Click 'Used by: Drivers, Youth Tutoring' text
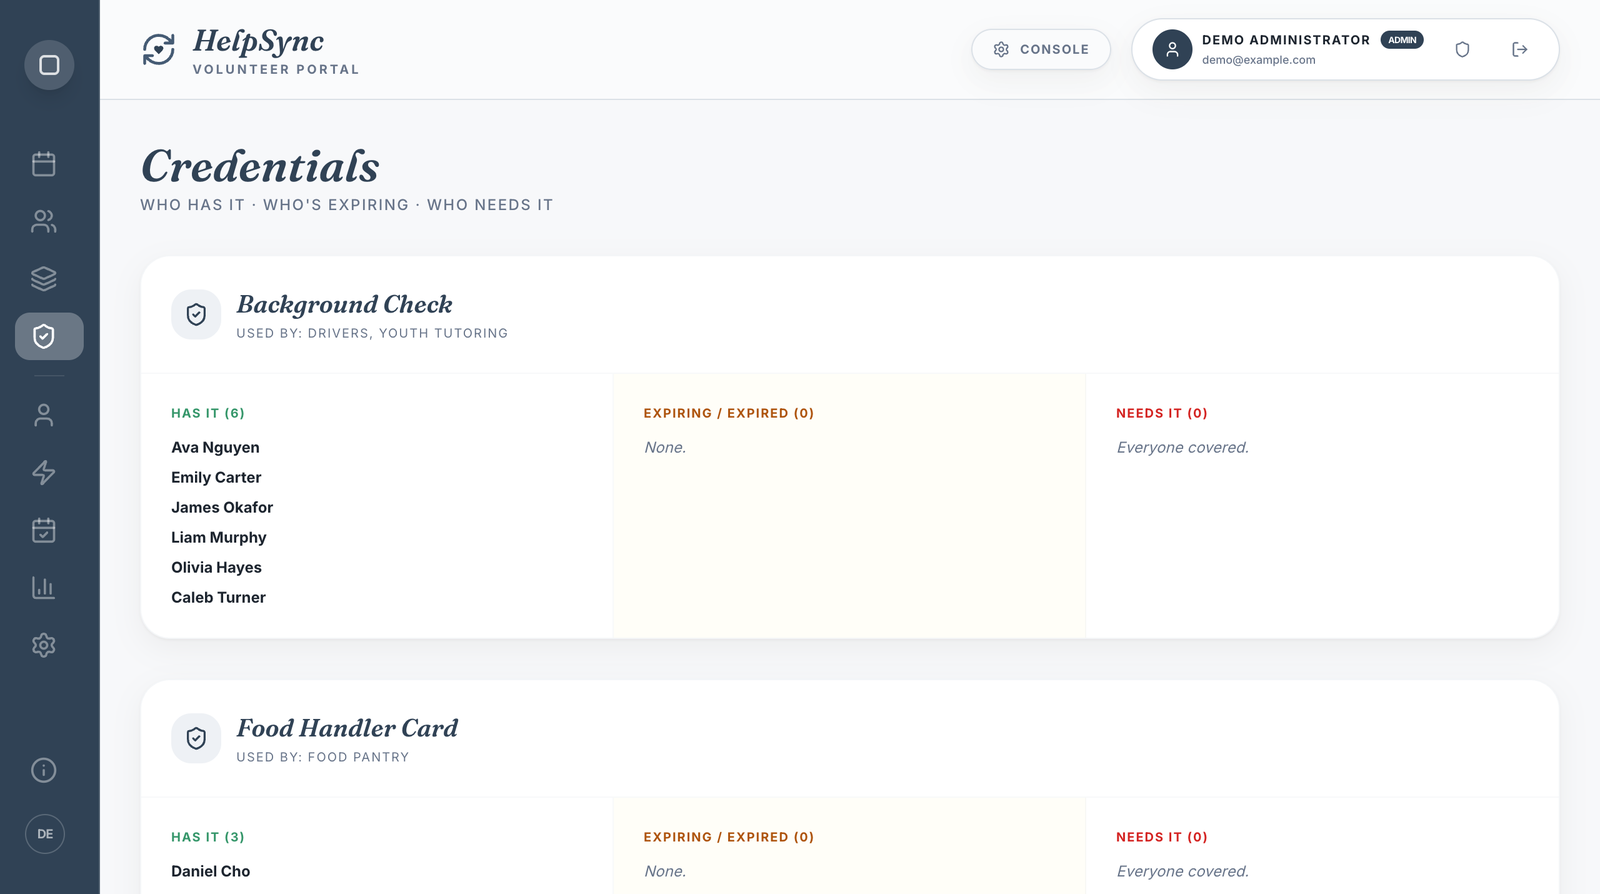Screen dimensions: 1600x894 coord(372,333)
